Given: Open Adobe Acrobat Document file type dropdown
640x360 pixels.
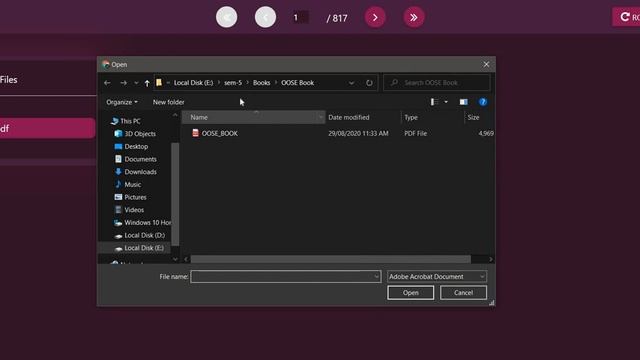Looking at the screenshot, I should [437, 277].
